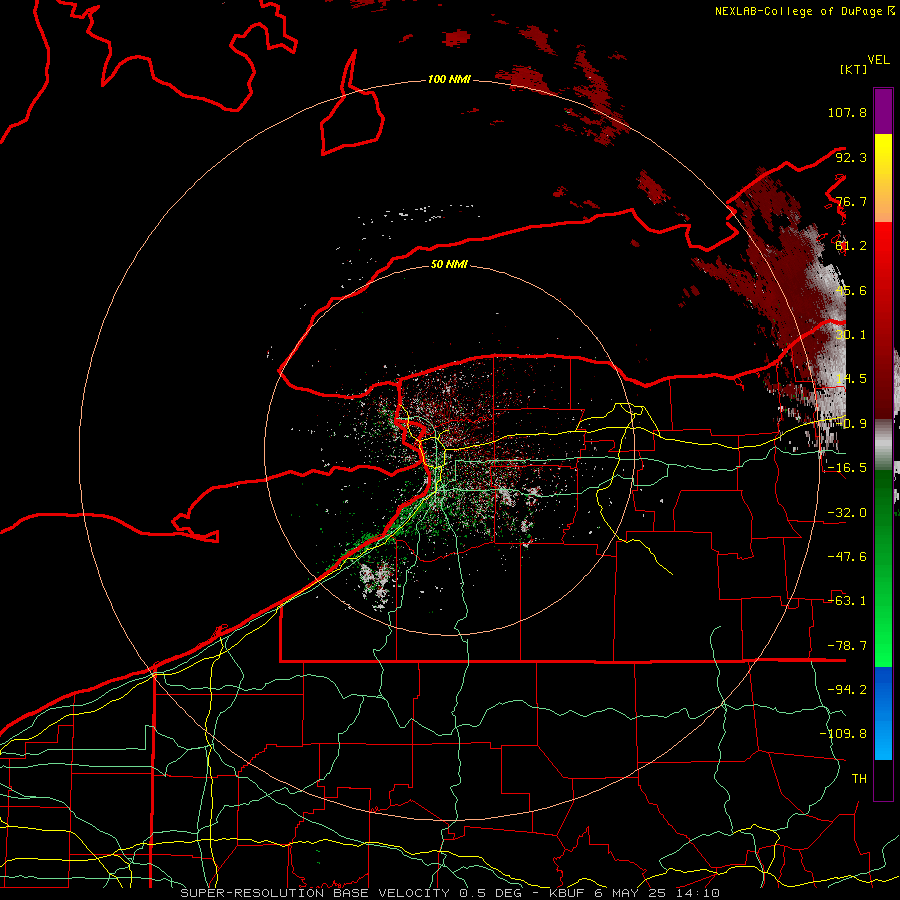Select the 14.5 legend value
Viewport: 900px width, 900px height.
click(x=851, y=379)
